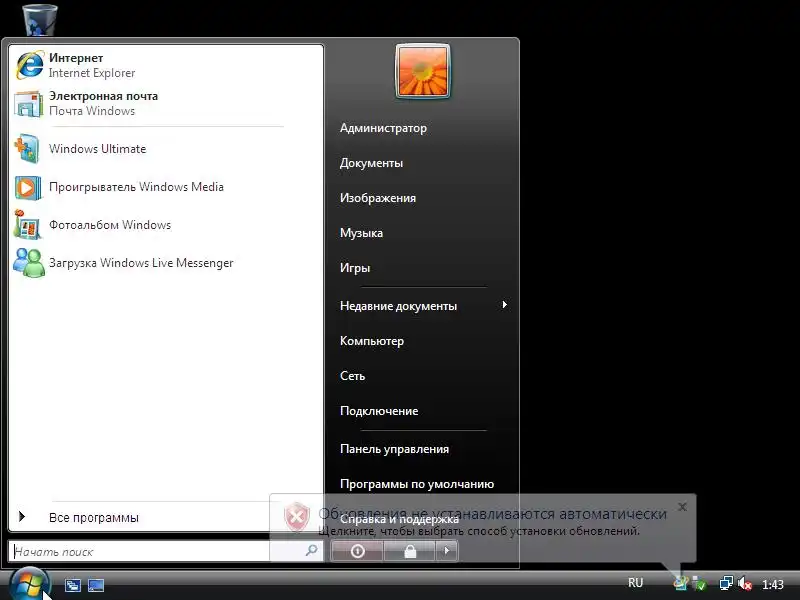The width and height of the screenshot is (800, 600).
Task: Expand Все программы list
Action: coord(166,517)
